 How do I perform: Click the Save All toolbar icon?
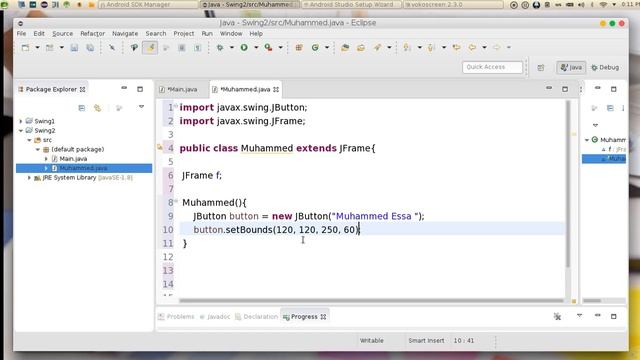click(90, 48)
